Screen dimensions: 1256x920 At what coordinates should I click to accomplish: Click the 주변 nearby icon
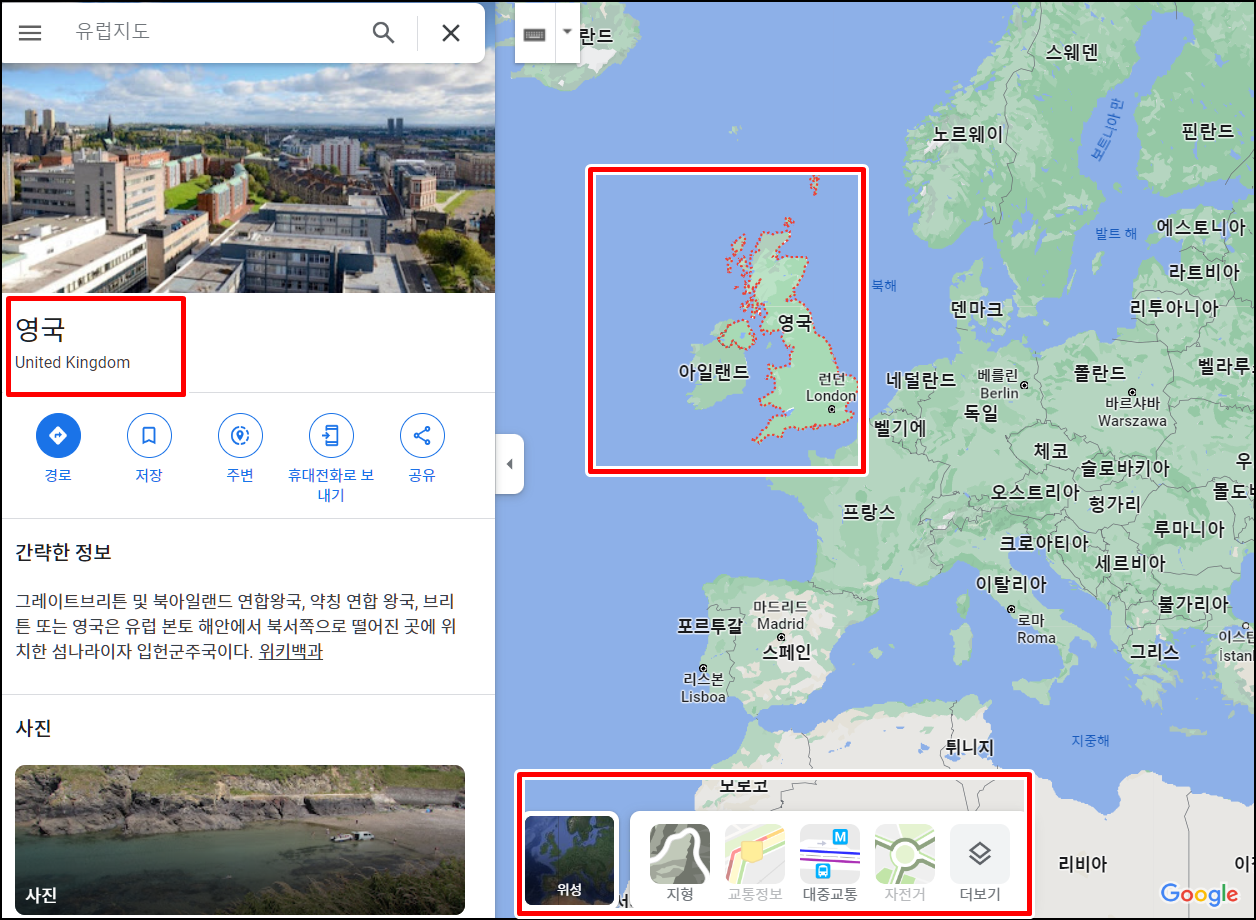click(x=240, y=436)
